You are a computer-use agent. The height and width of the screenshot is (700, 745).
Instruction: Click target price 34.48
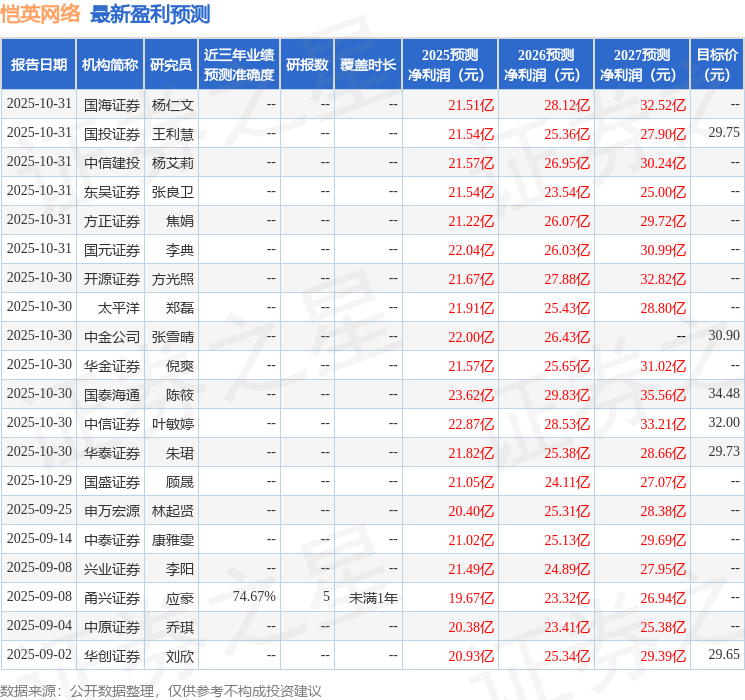coord(724,393)
